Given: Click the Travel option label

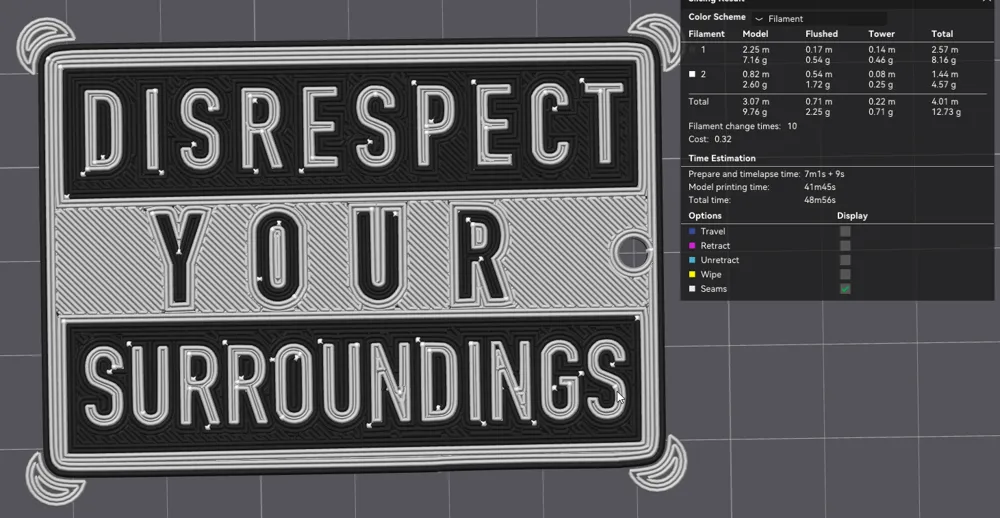Looking at the screenshot, I should [713, 232].
